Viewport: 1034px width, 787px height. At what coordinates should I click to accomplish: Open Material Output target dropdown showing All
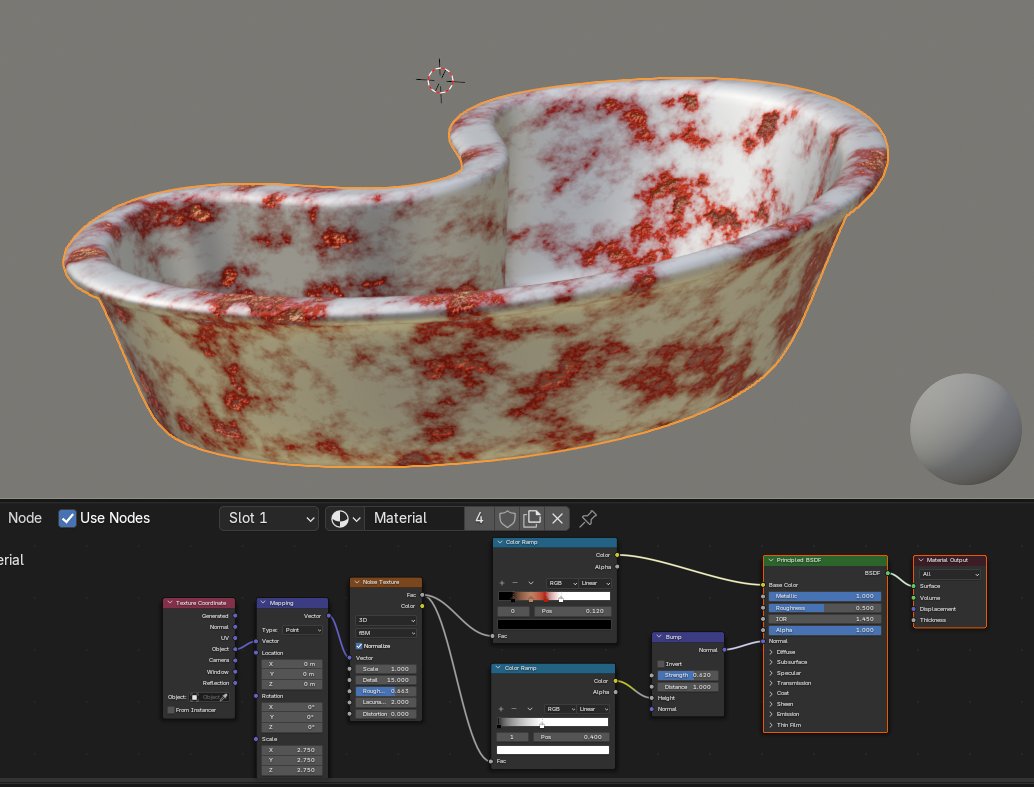point(950,575)
